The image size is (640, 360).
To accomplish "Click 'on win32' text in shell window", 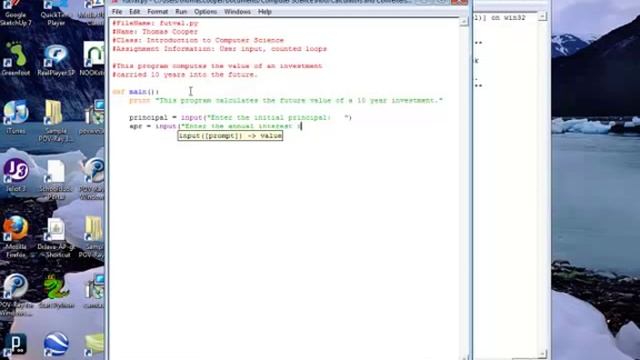I will [x=507, y=18].
